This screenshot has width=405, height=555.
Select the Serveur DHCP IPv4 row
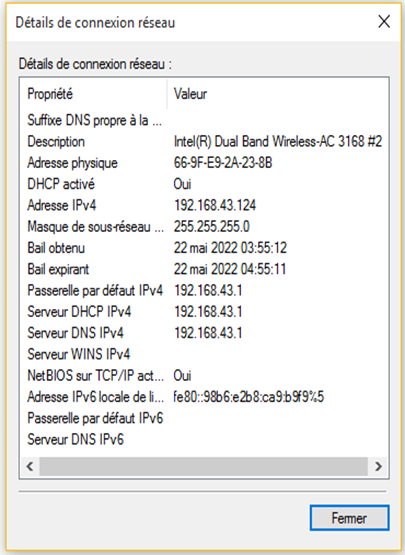(x=205, y=311)
